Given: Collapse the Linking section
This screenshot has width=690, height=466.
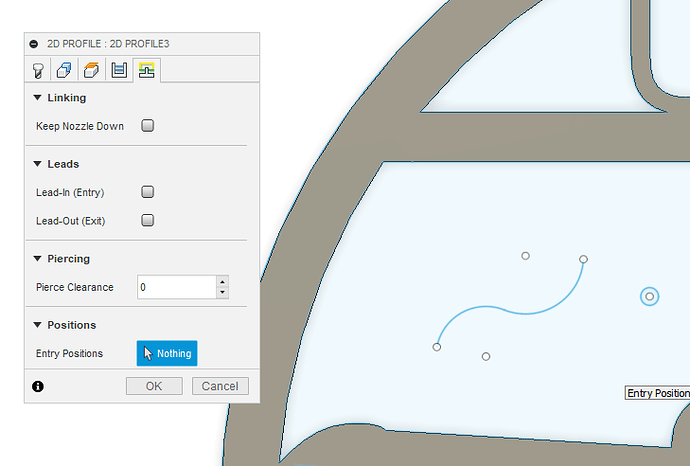Looking at the screenshot, I should [x=37, y=98].
